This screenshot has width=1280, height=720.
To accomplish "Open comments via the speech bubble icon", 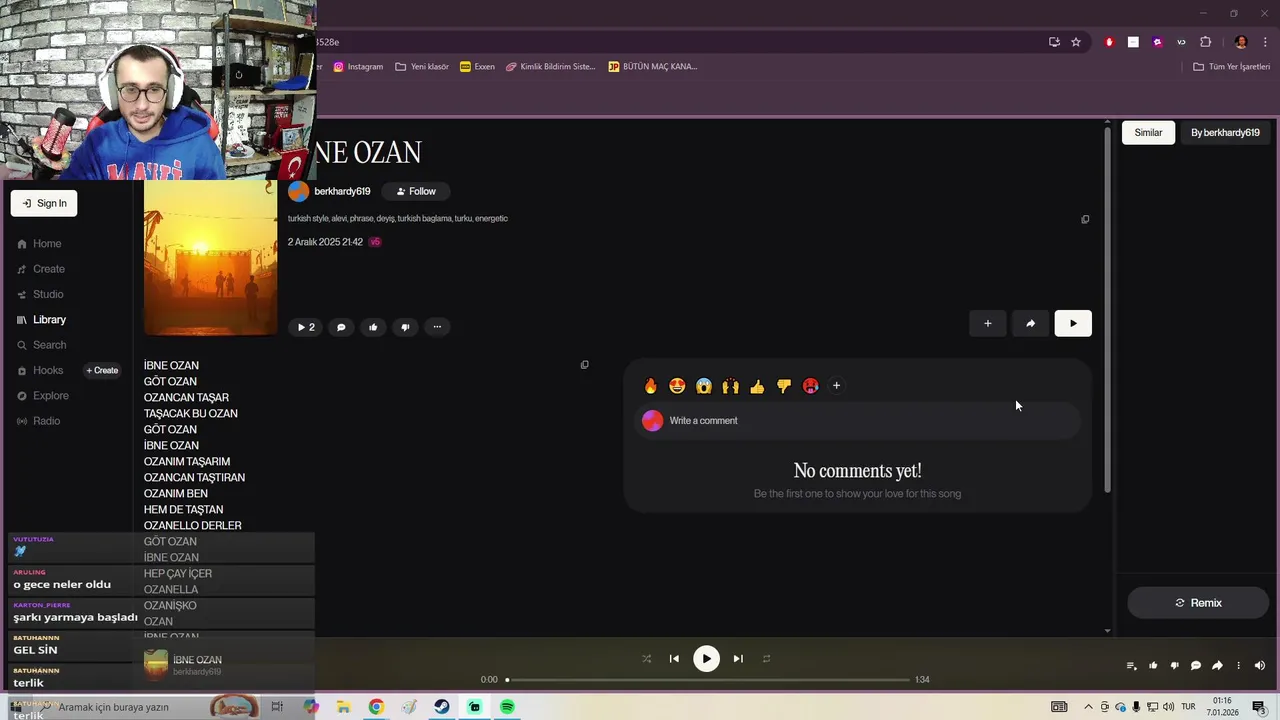I will tap(341, 327).
